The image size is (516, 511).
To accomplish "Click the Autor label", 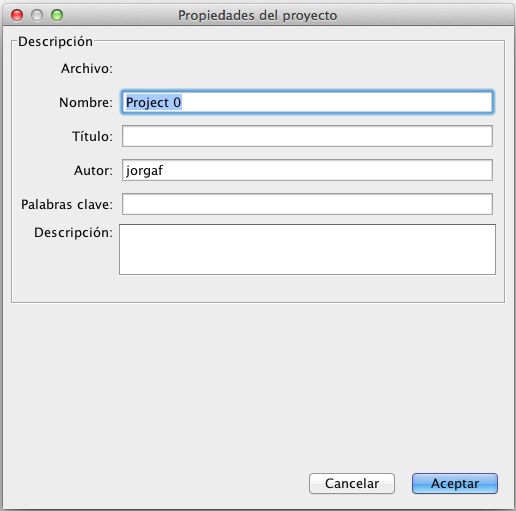I will (x=93, y=171).
